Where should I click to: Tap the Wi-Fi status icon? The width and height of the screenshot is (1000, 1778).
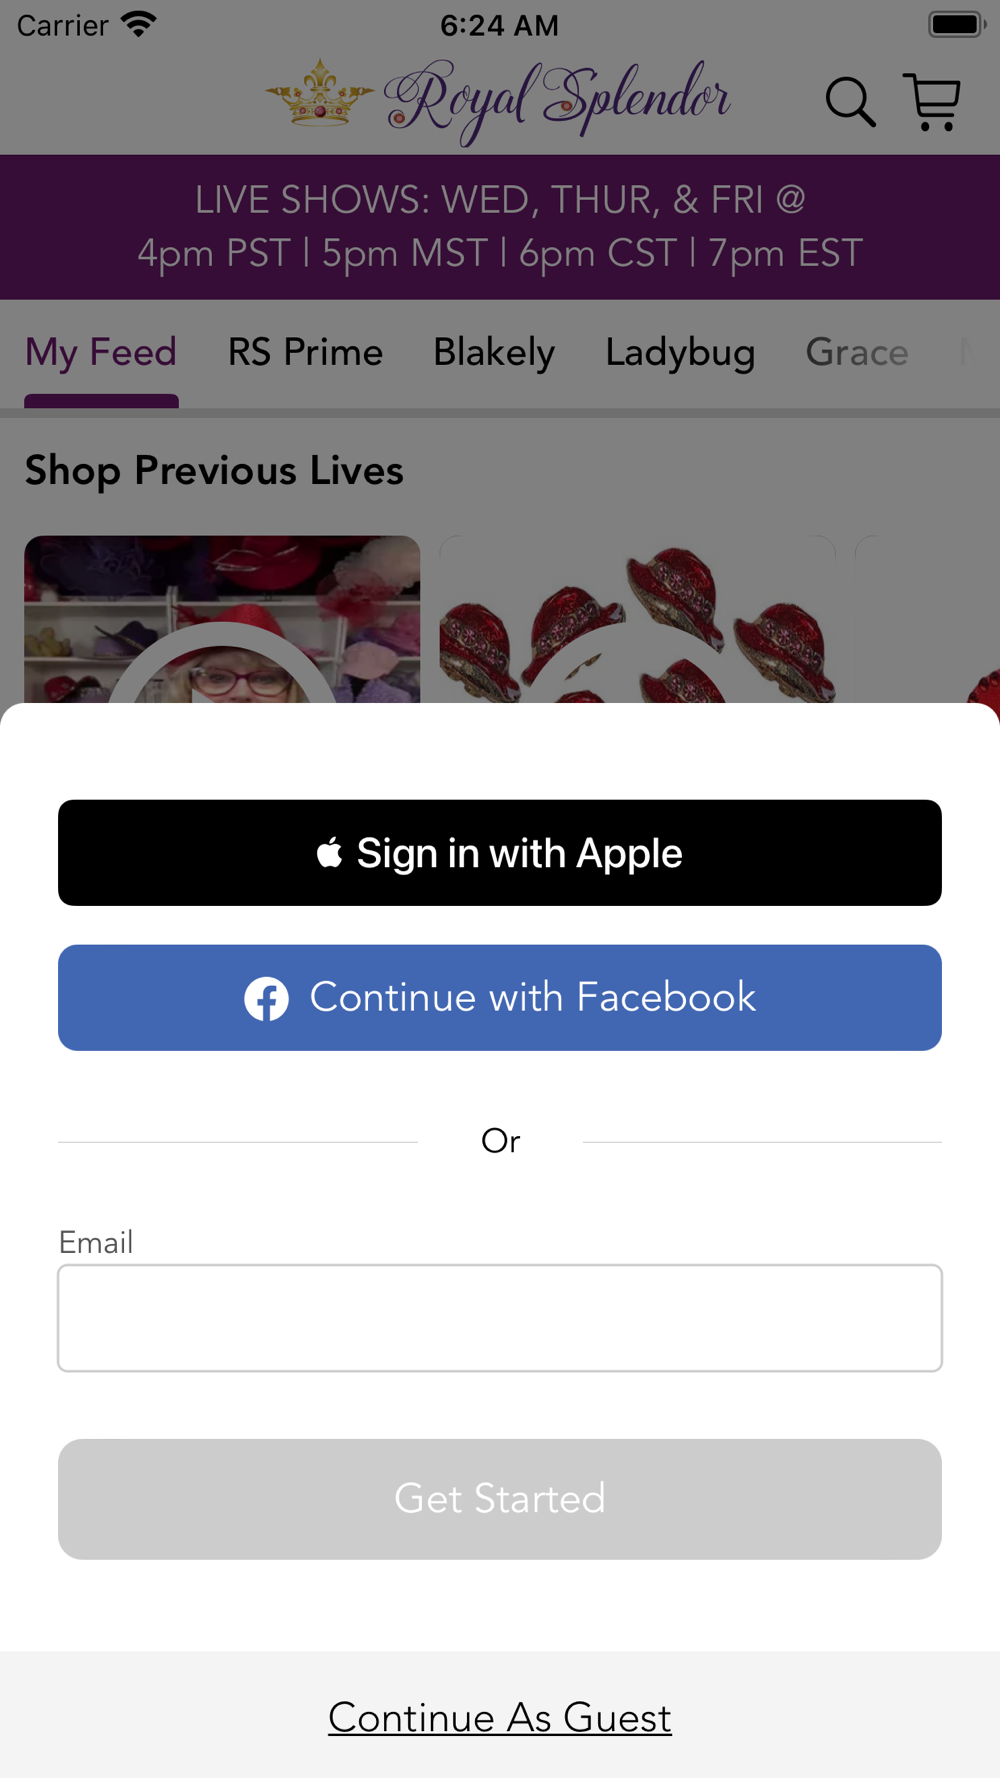139,25
